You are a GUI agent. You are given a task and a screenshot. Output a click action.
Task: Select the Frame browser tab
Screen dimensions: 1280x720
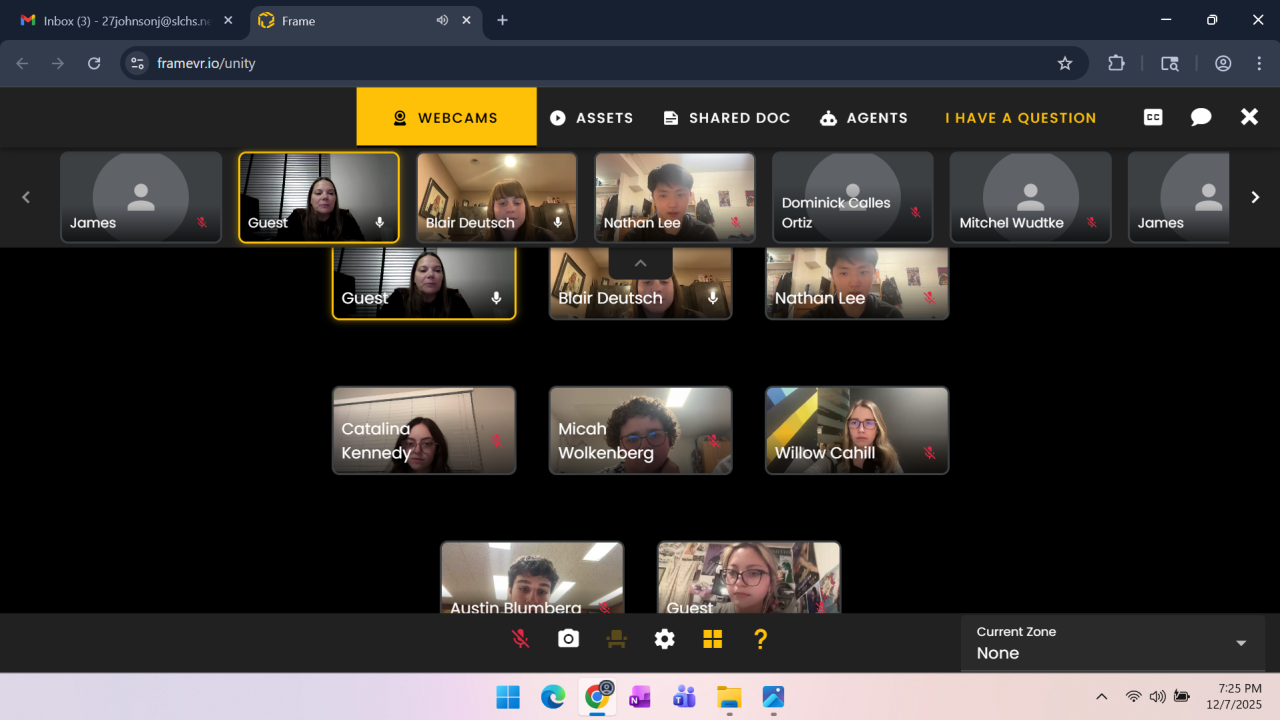tap(366, 20)
